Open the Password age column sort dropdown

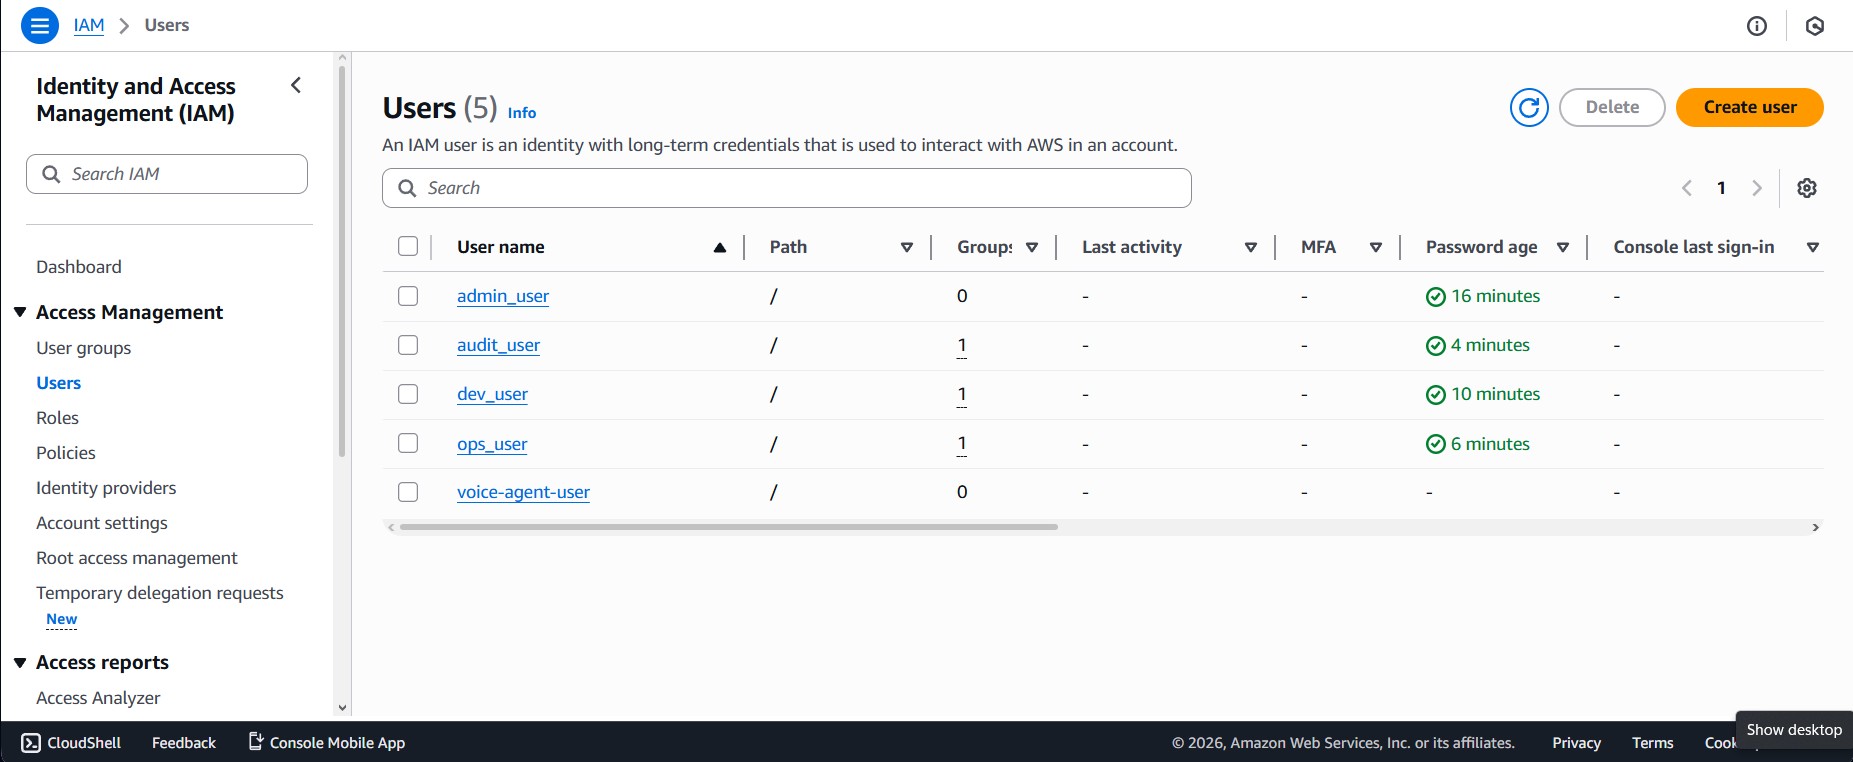pos(1562,247)
